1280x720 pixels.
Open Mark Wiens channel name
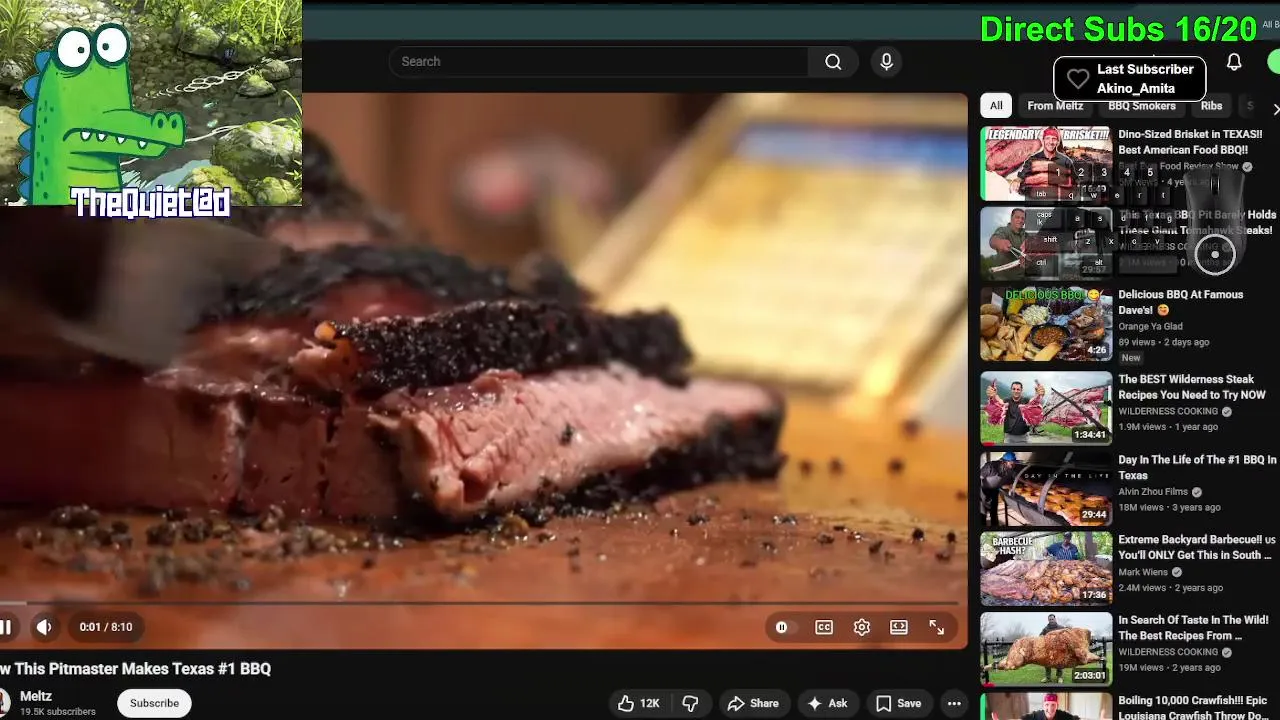[1143, 572]
